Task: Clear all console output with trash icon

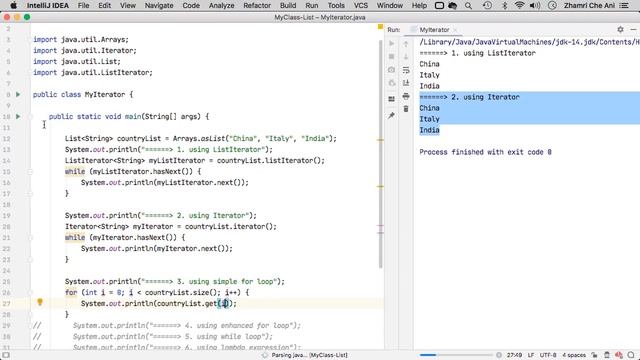Action: (406, 109)
